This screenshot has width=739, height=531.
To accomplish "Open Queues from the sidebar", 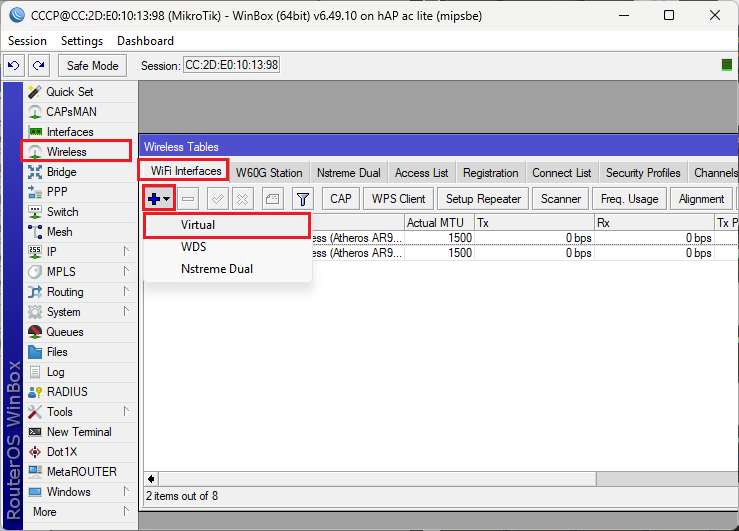I will coord(80,332).
